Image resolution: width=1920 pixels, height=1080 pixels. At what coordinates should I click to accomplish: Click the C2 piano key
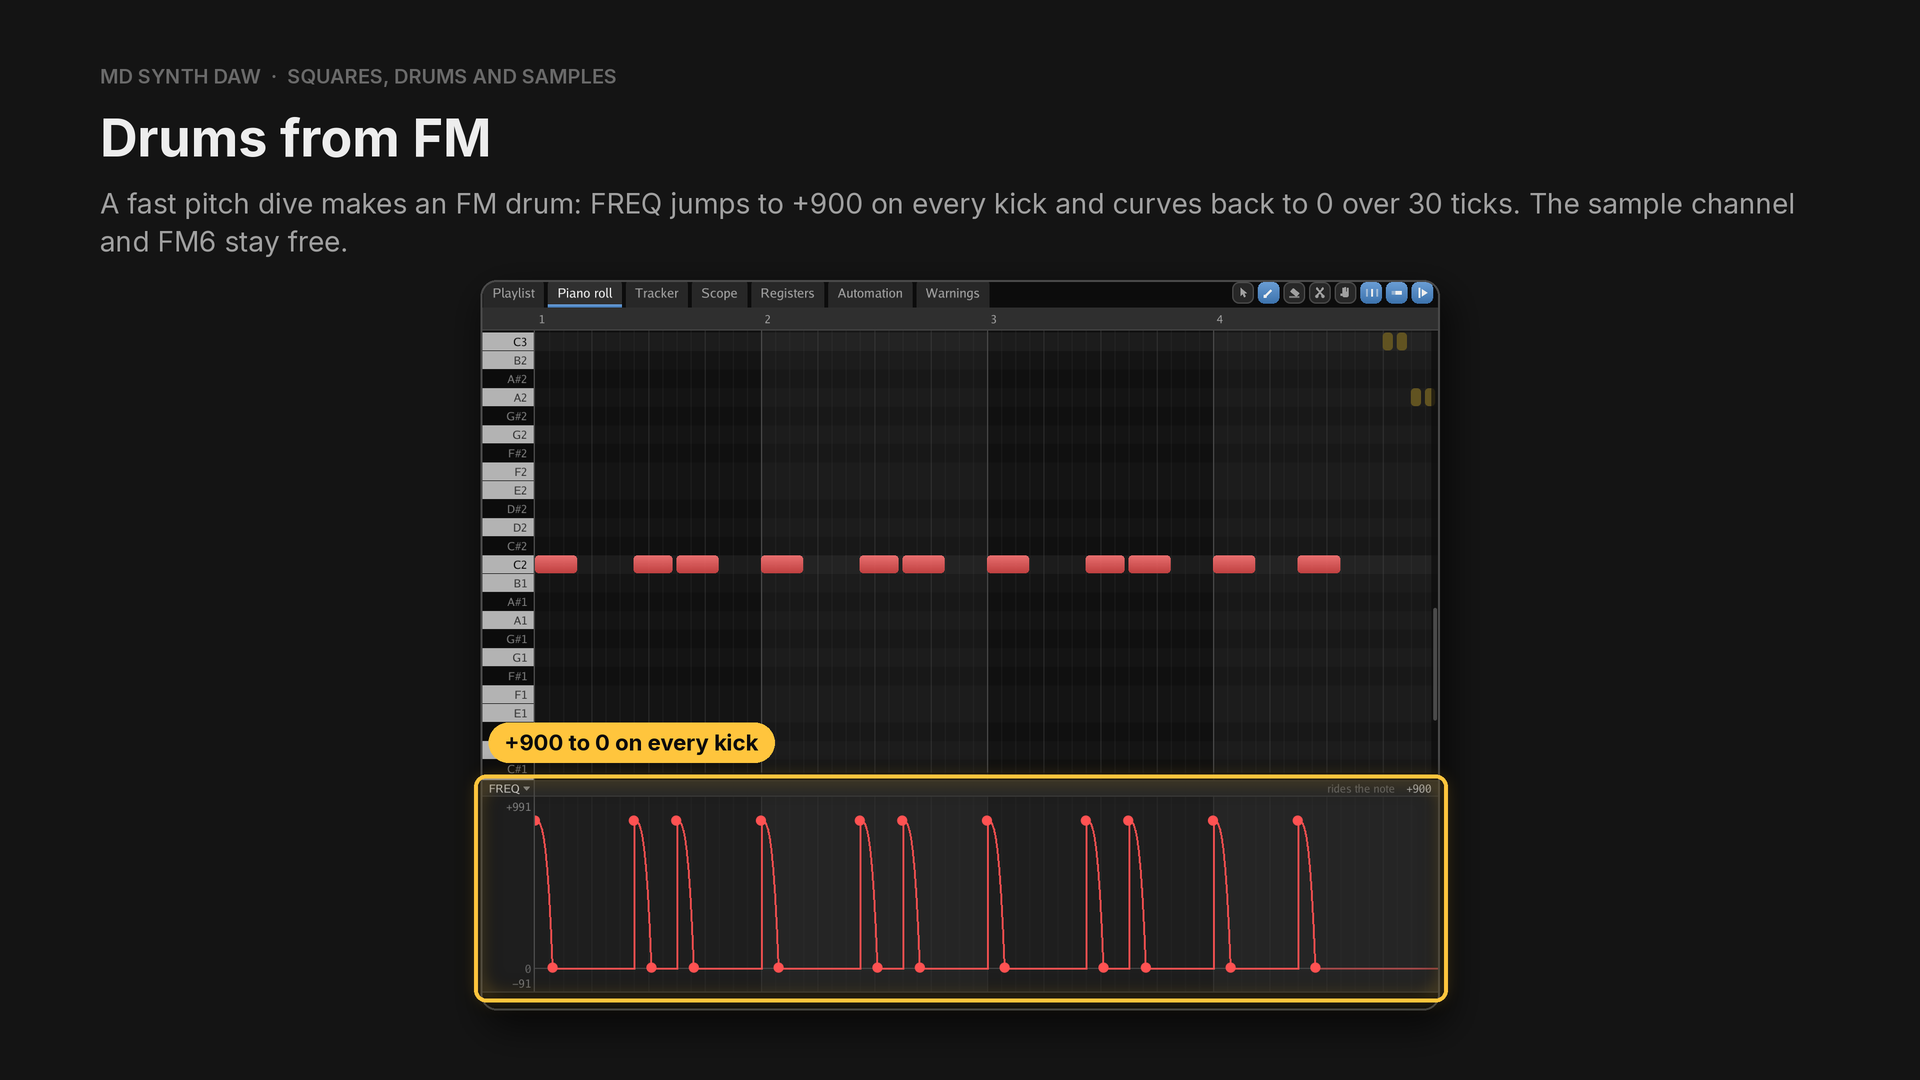click(508, 565)
